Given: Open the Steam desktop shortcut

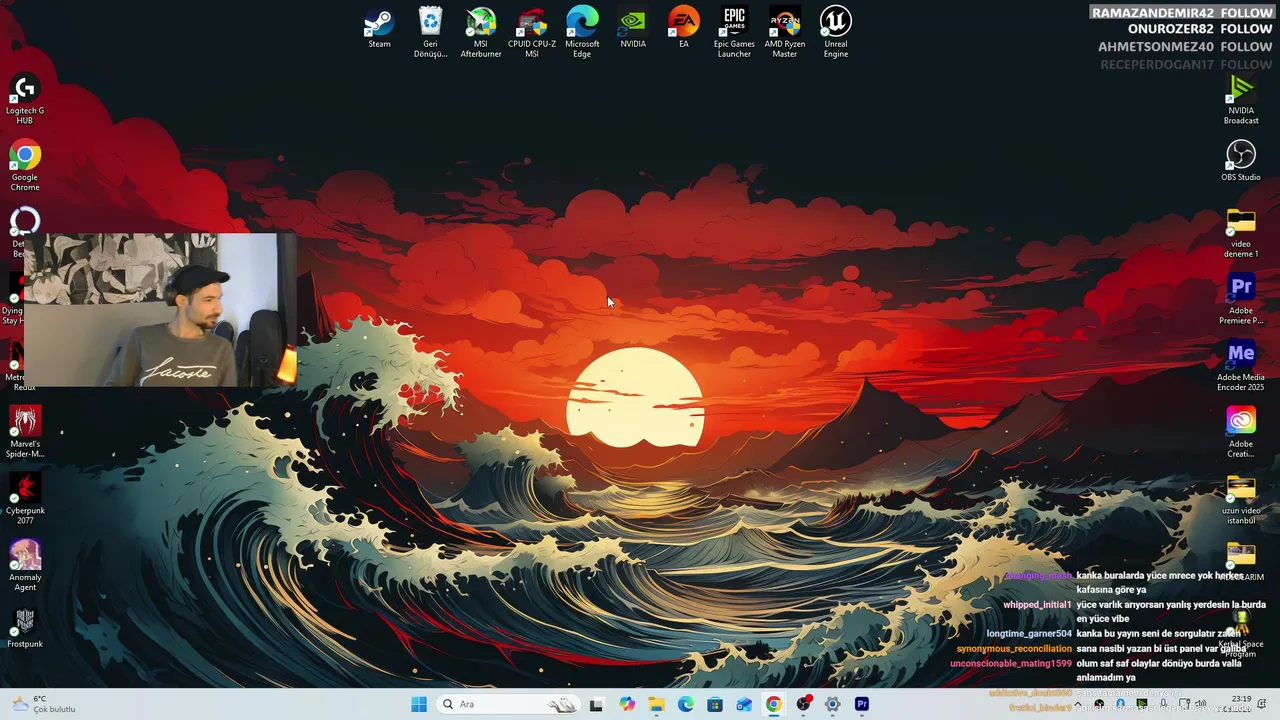Looking at the screenshot, I should (x=379, y=28).
